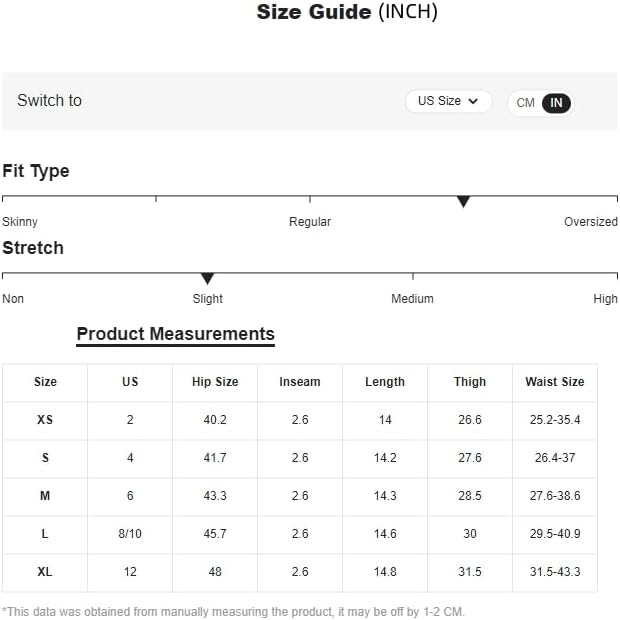This screenshot has height=620, width=620.
Task: Click the Size Guide title
Action: pyautogui.click(x=347, y=12)
